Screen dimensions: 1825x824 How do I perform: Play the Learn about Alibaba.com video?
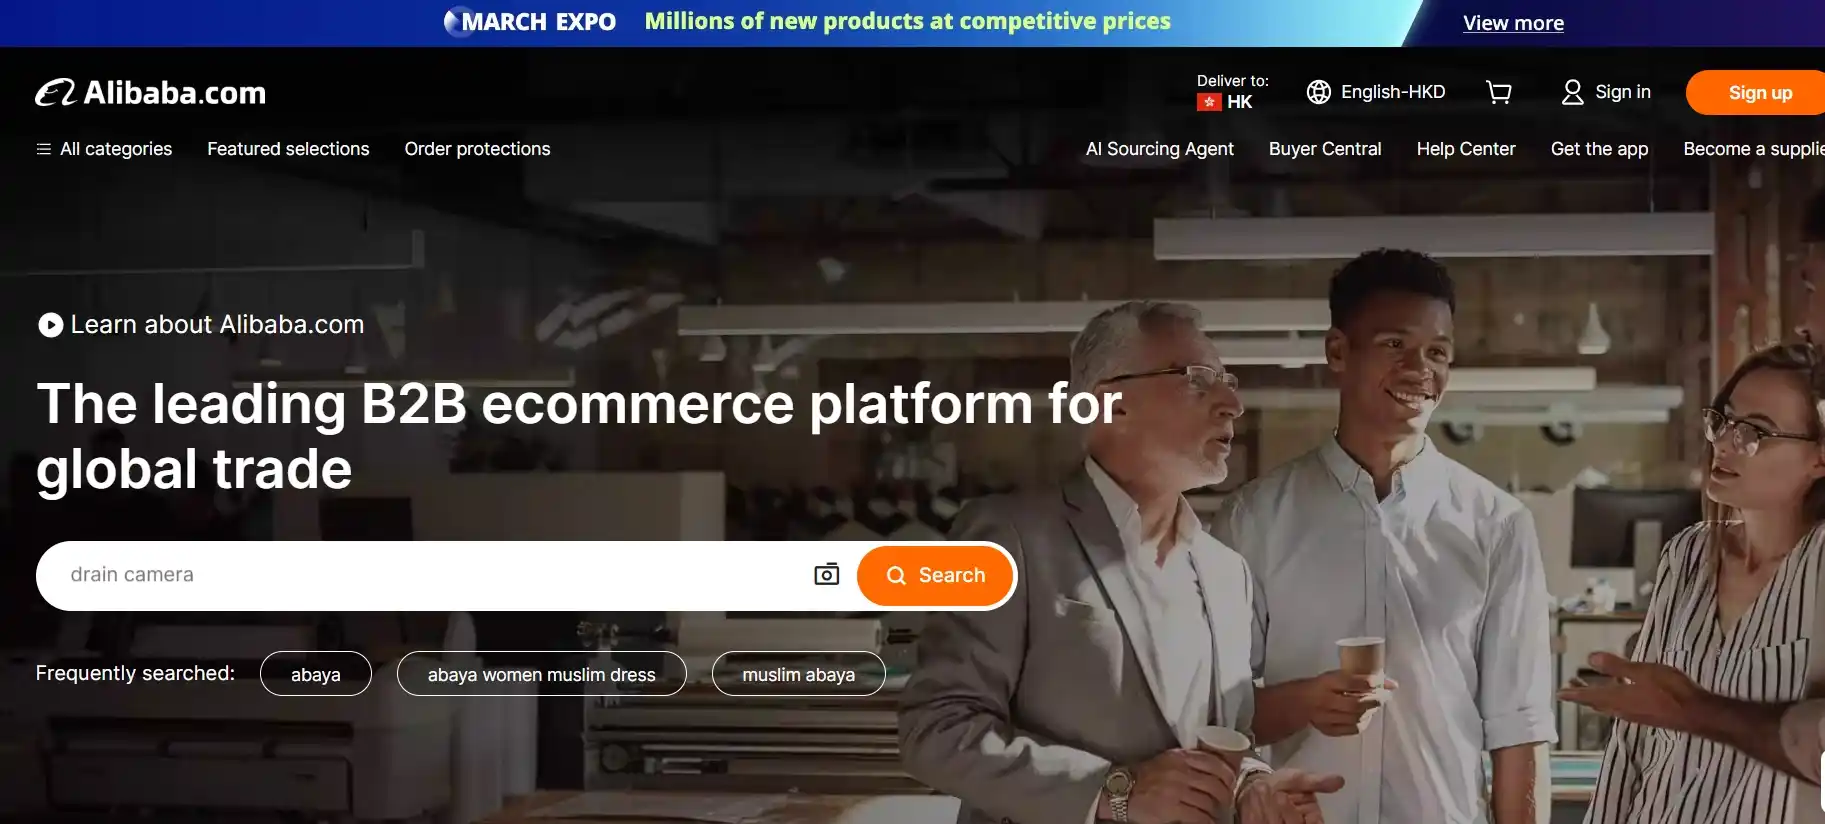[50, 325]
